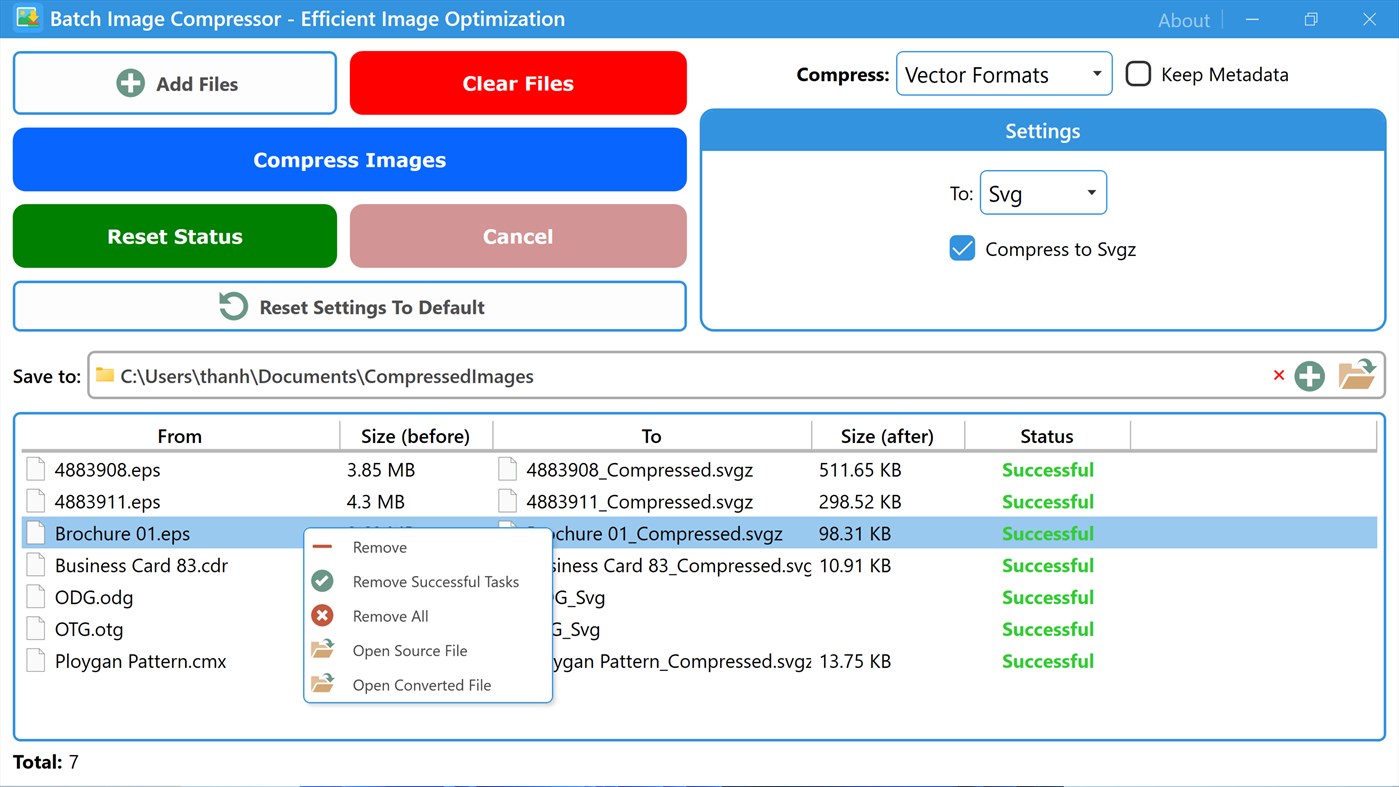
Task: Toggle the Keep Metadata checkbox
Action: click(1138, 74)
